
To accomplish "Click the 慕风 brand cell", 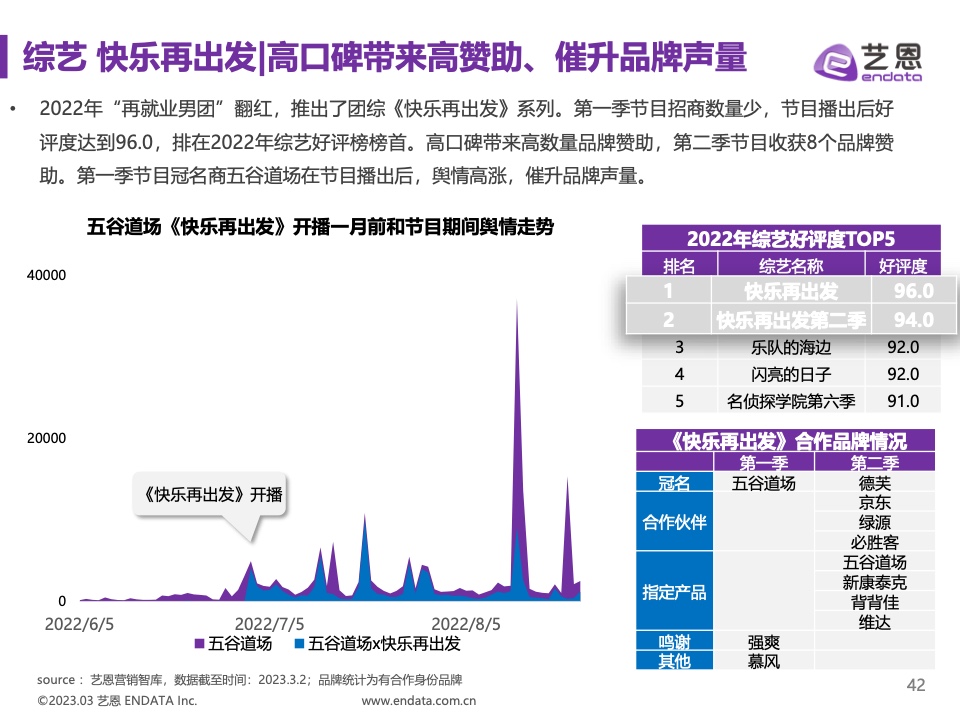I will pyautogui.click(x=763, y=661).
